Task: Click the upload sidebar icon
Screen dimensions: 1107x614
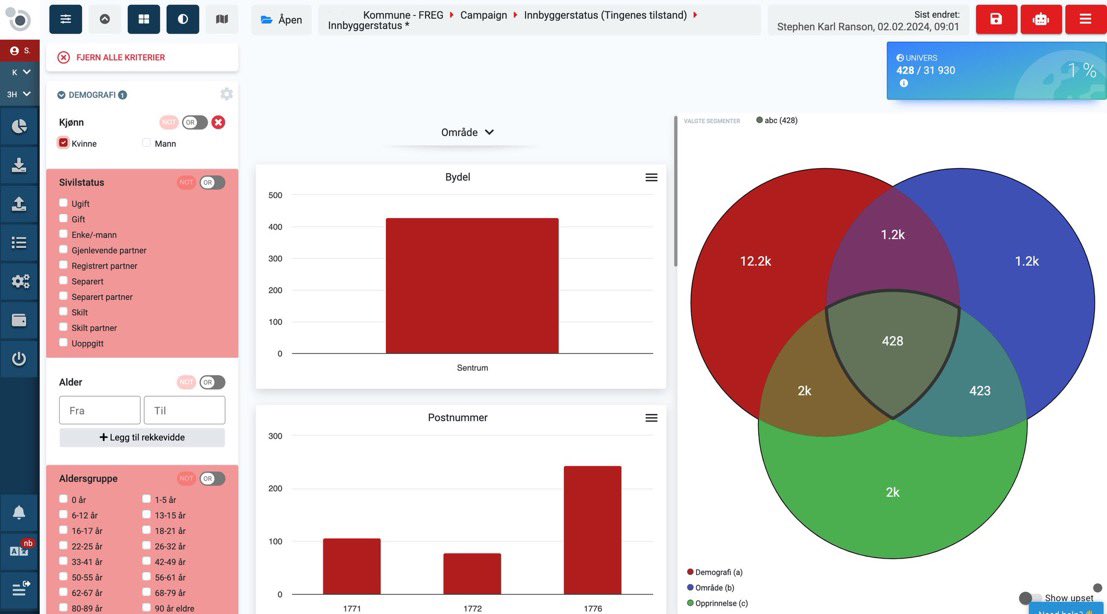Action: tap(19, 204)
